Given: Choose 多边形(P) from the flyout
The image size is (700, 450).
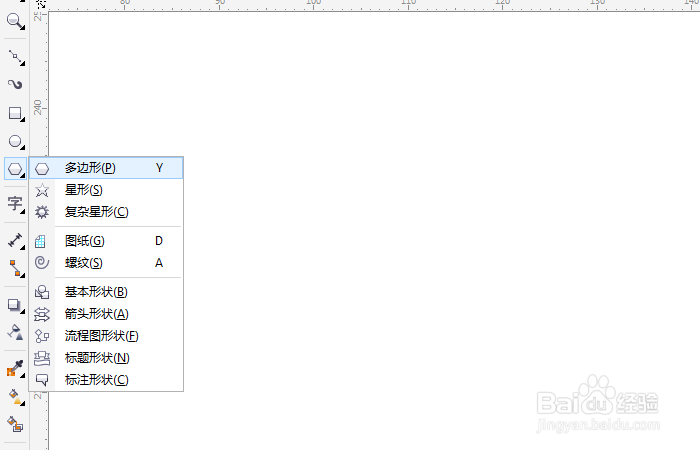Looking at the screenshot, I should click(106, 168).
